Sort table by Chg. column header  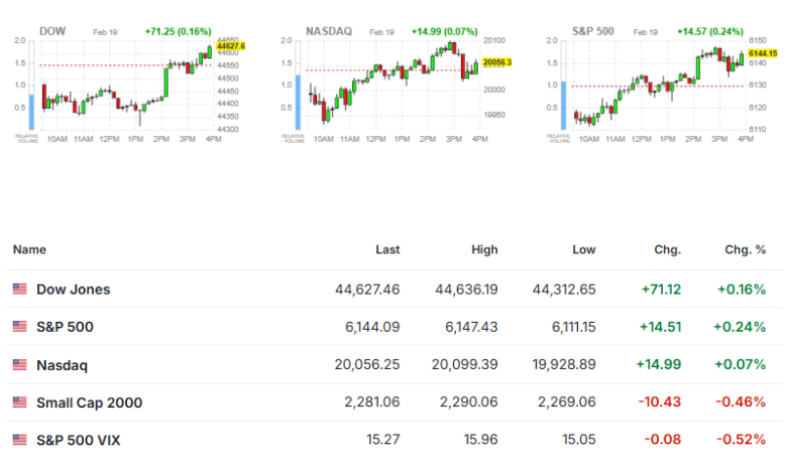click(667, 250)
